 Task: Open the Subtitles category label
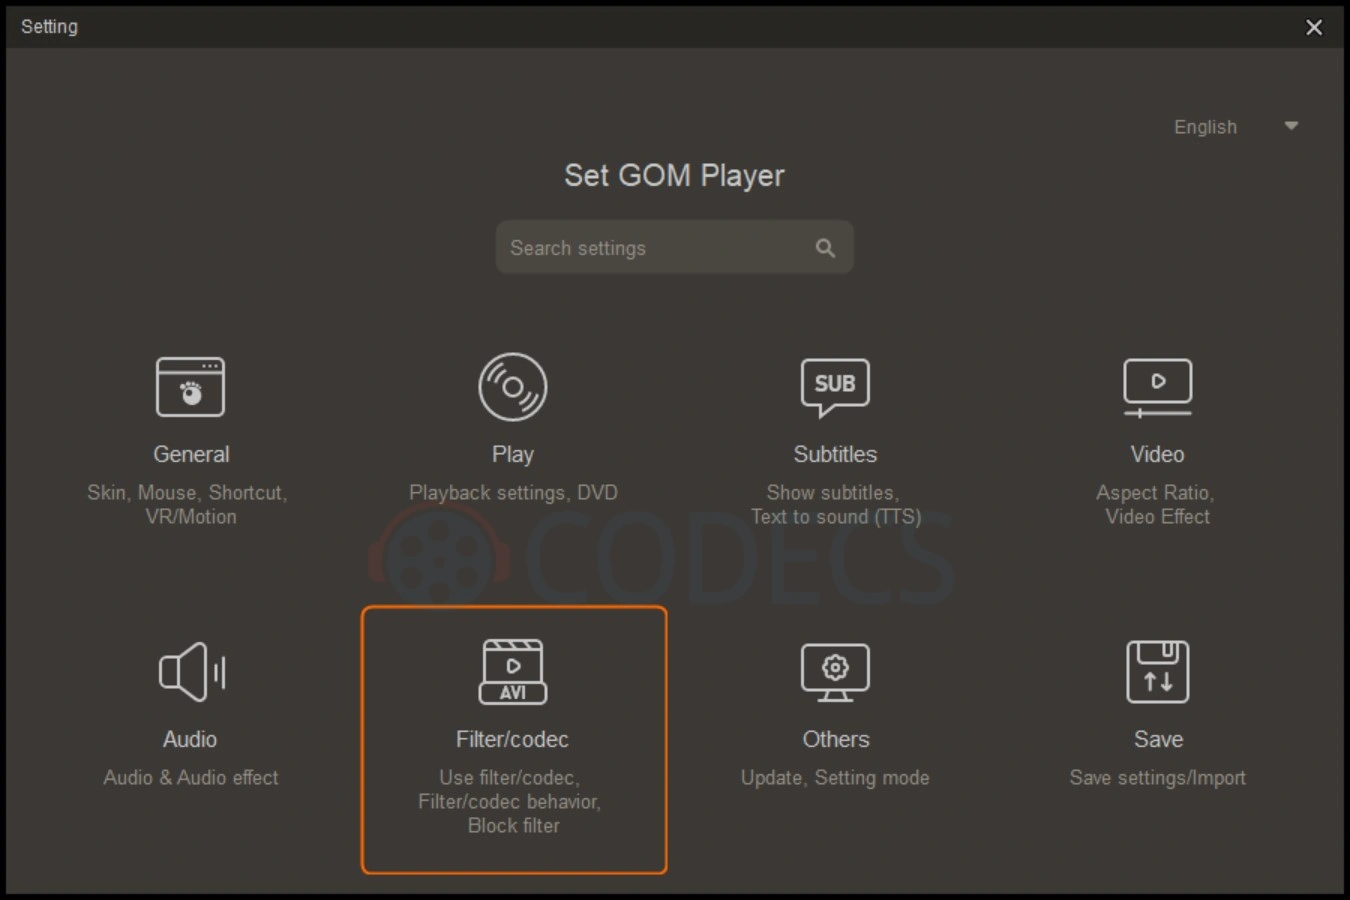pyautogui.click(x=835, y=454)
